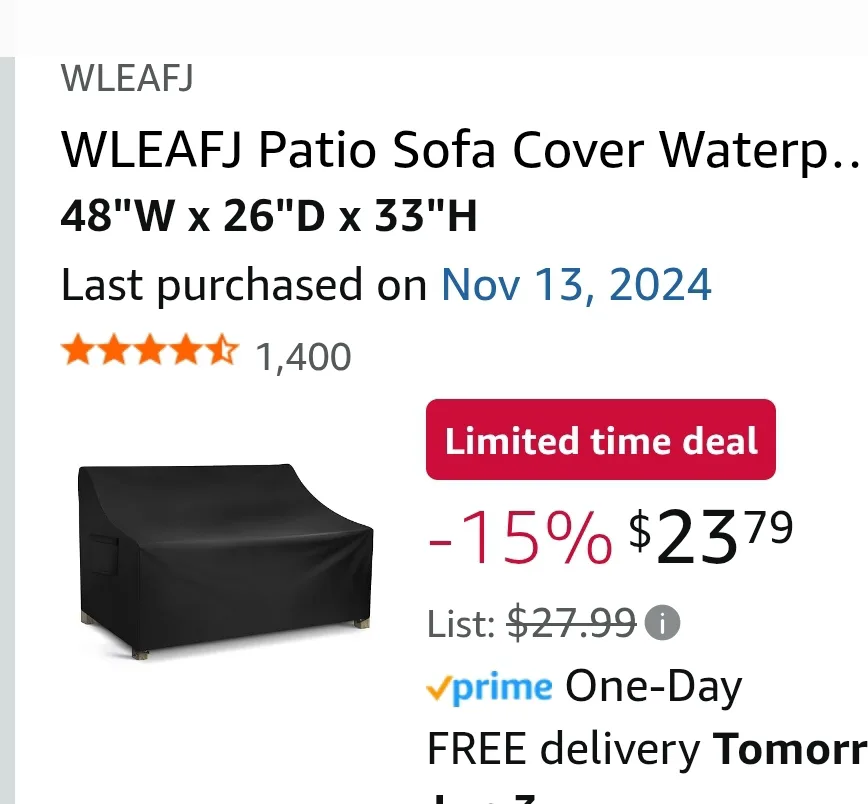Click the orange prime checkmark

(x=438, y=689)
